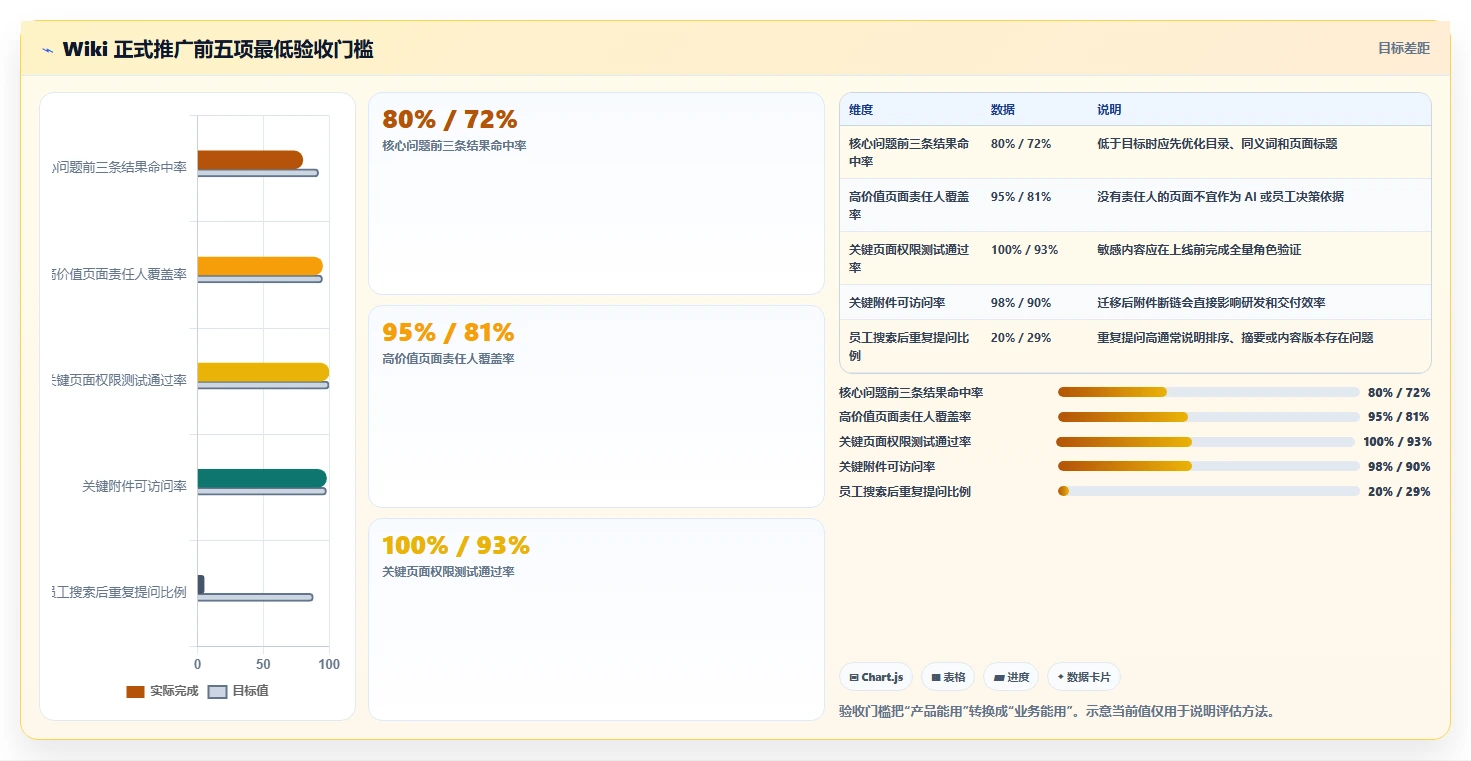Click the Chart.js tag chip
The height and width of the screenshot is (761, 1471).
tap(876, 677)
